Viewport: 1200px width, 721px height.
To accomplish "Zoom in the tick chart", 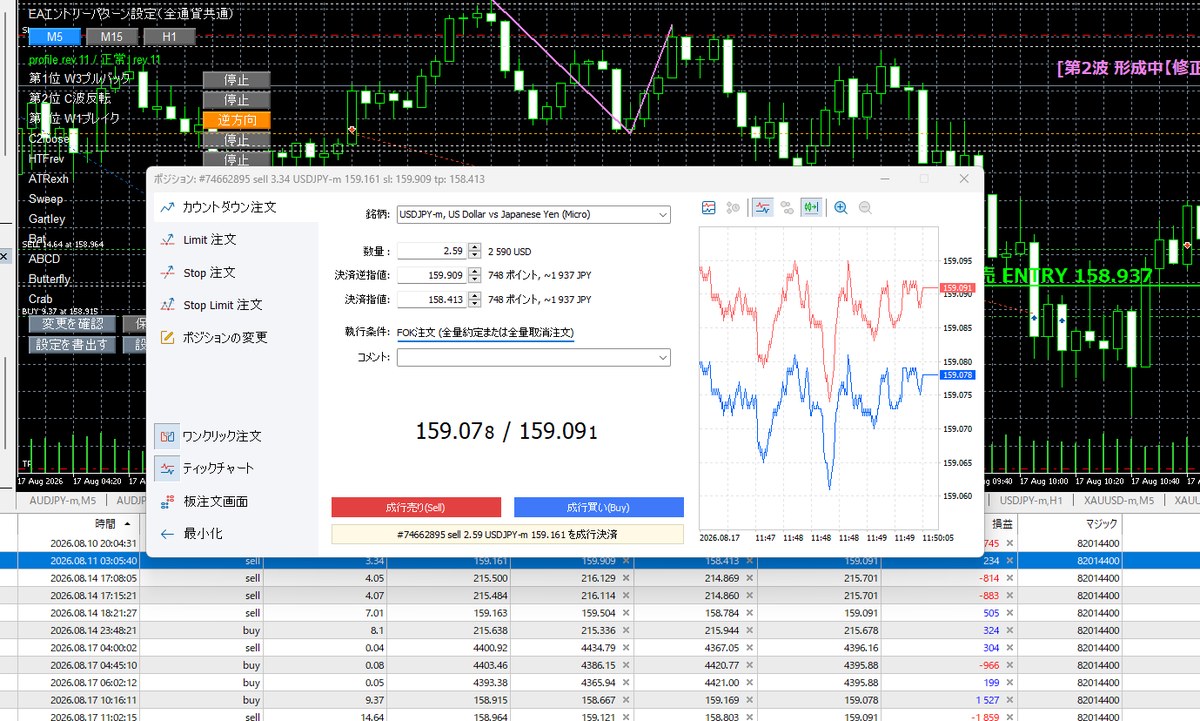I will click(841, 208).
